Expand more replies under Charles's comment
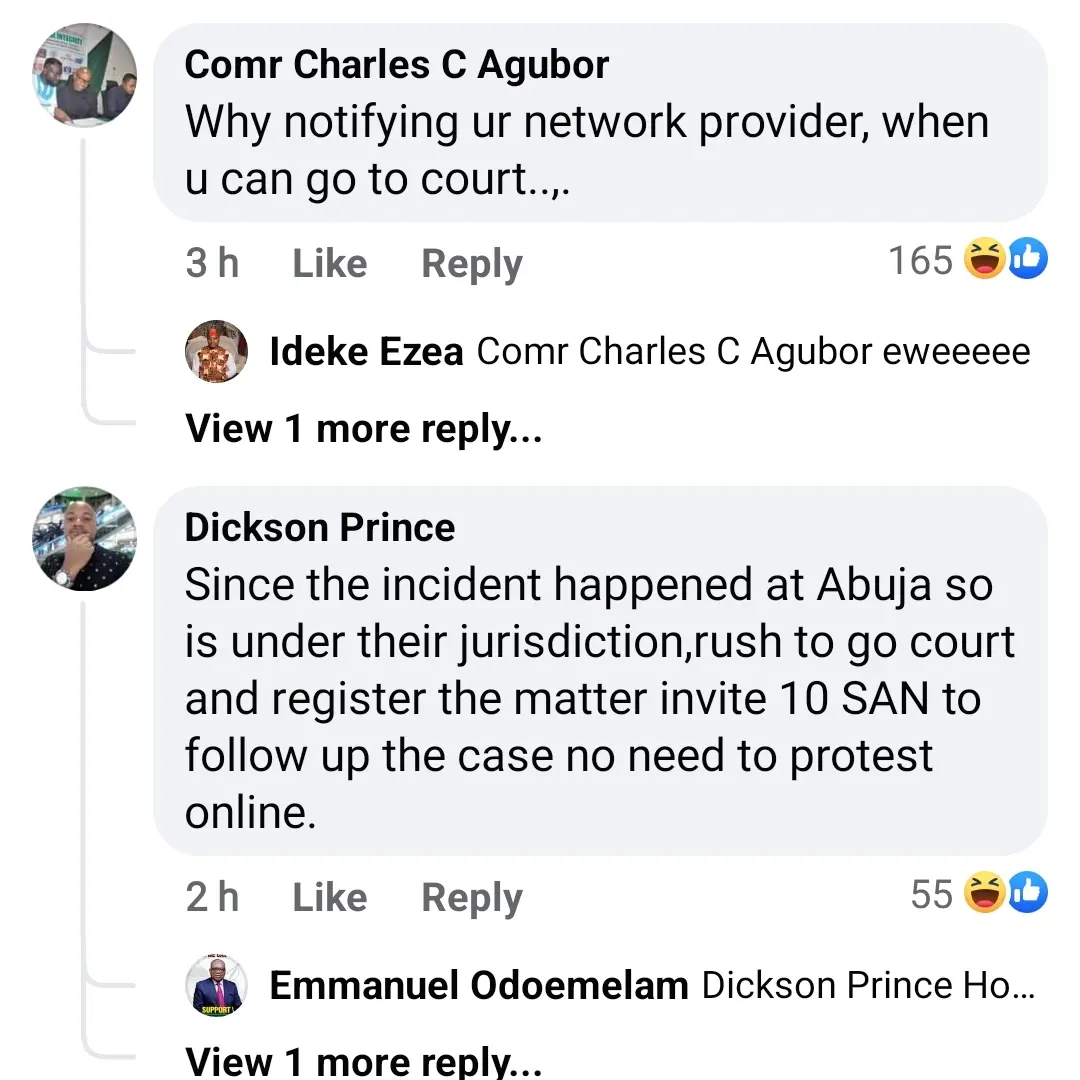The height and width of the screenshot is (1080, 1080). coord(364,429)
